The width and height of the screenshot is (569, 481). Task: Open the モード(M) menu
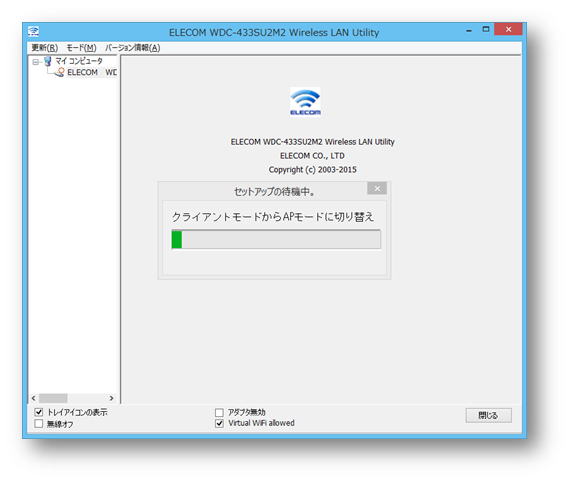click(x=82, y=48)
